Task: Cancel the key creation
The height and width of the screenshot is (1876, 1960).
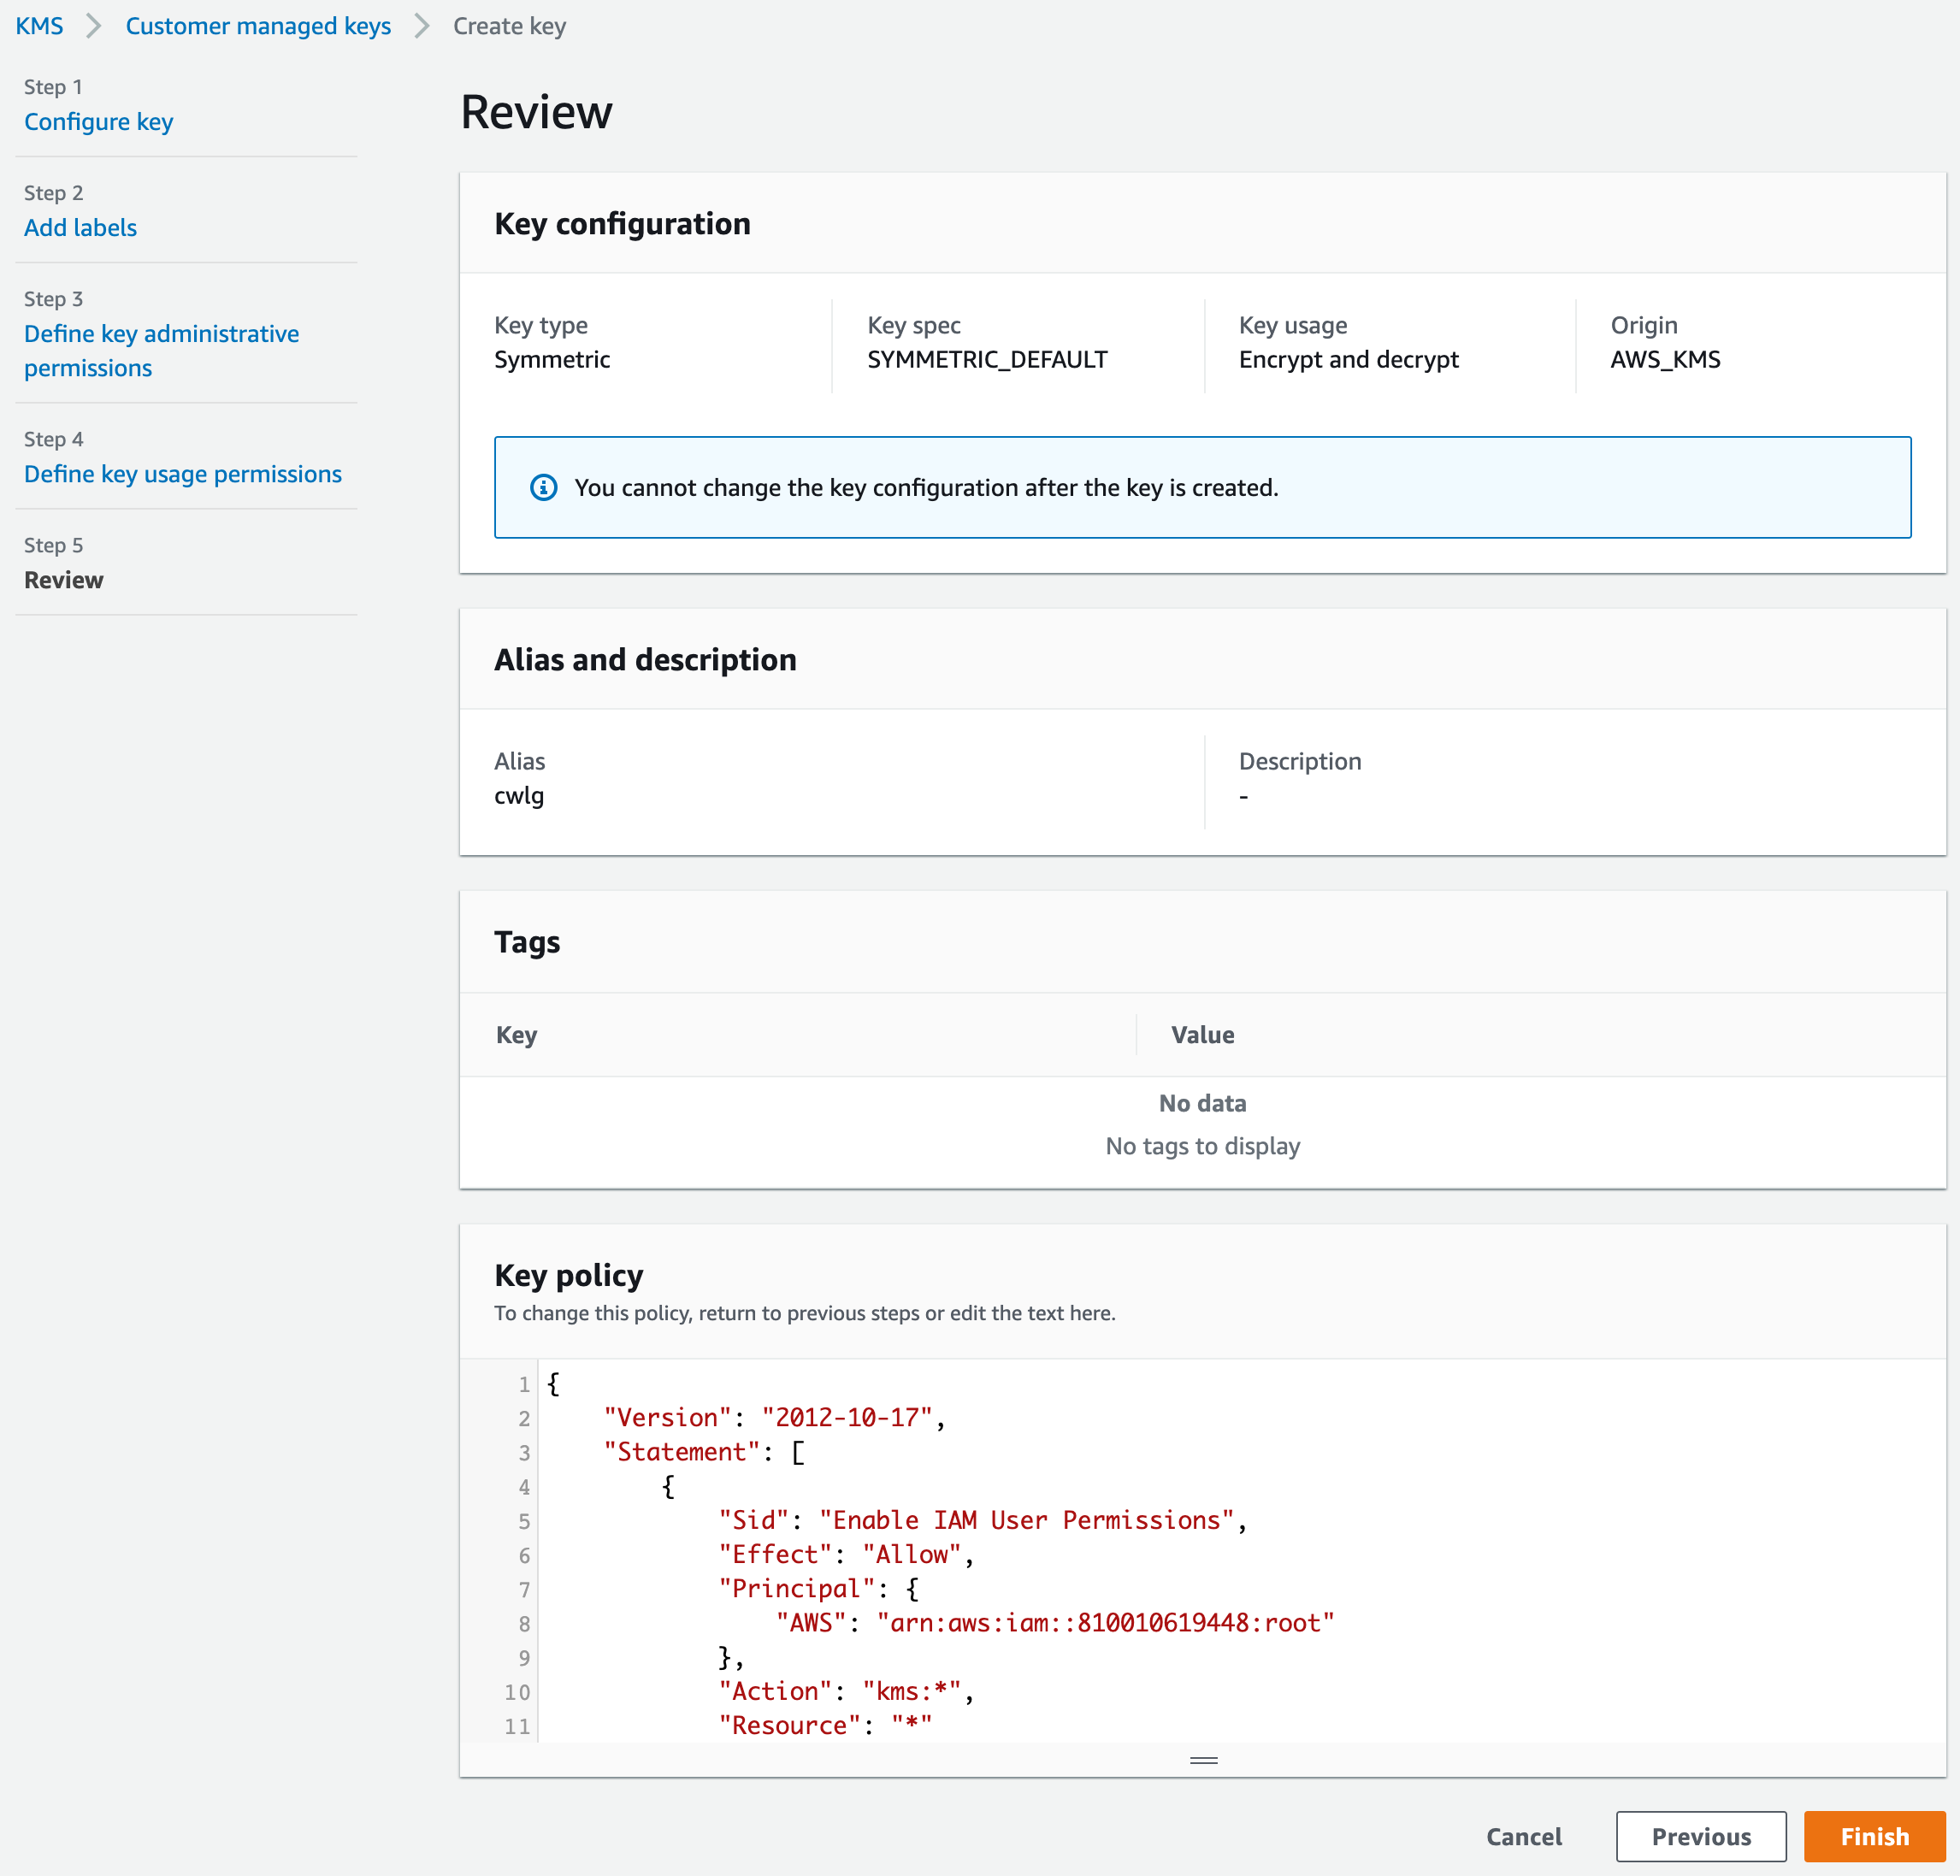Action: tap(1523, 1836)
